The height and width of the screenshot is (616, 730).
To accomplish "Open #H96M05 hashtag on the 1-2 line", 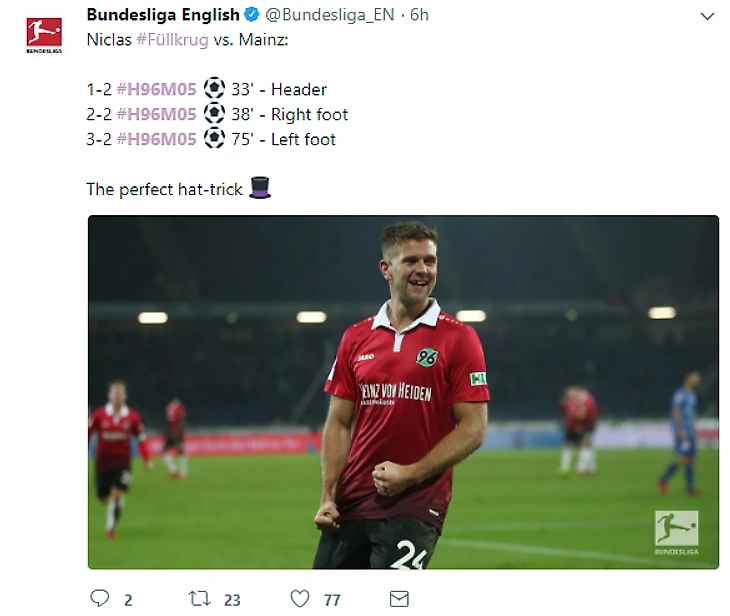I will click(156, 90).
